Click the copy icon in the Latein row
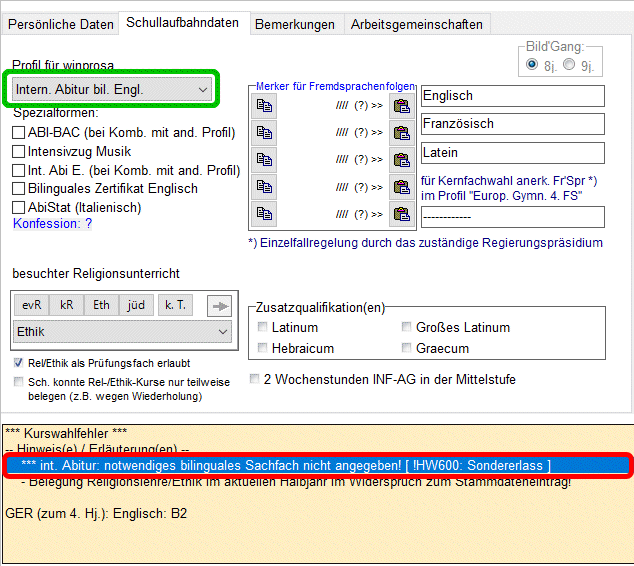The image size is (634, 566). (x=264, y=159)
